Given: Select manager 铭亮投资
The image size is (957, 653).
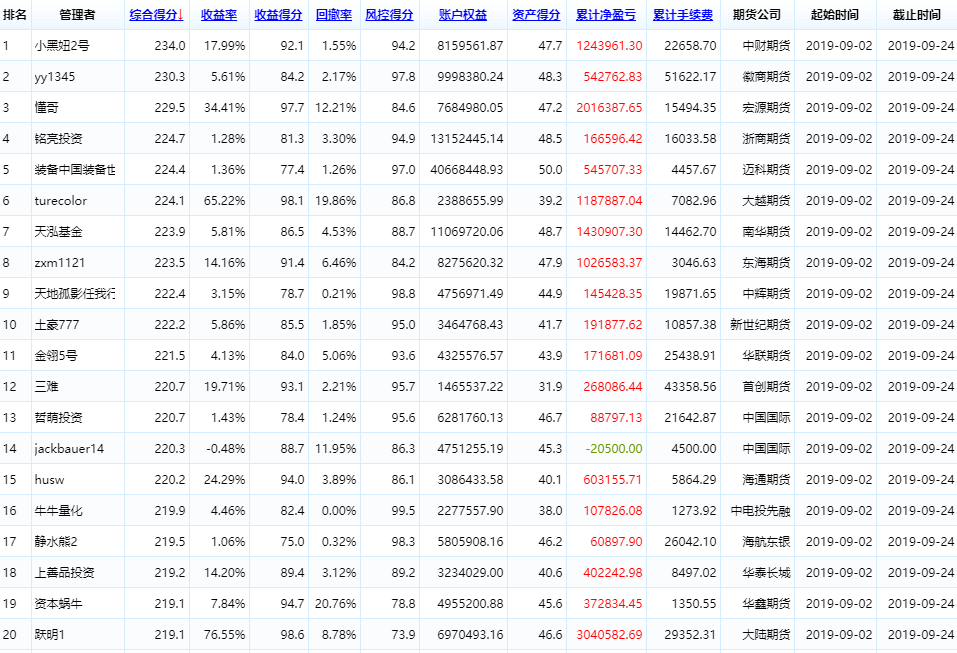Looking at the screenshot, I should point(59,139).
